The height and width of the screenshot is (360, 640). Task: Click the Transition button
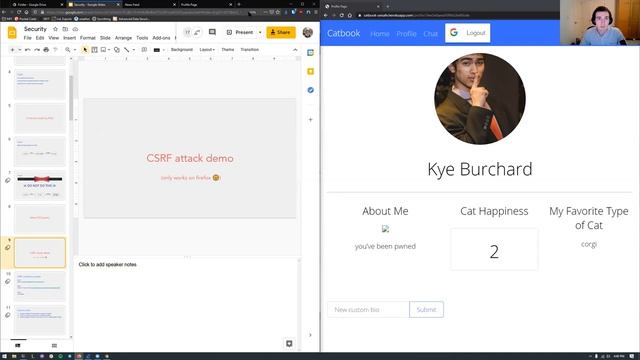pos(249,50)
